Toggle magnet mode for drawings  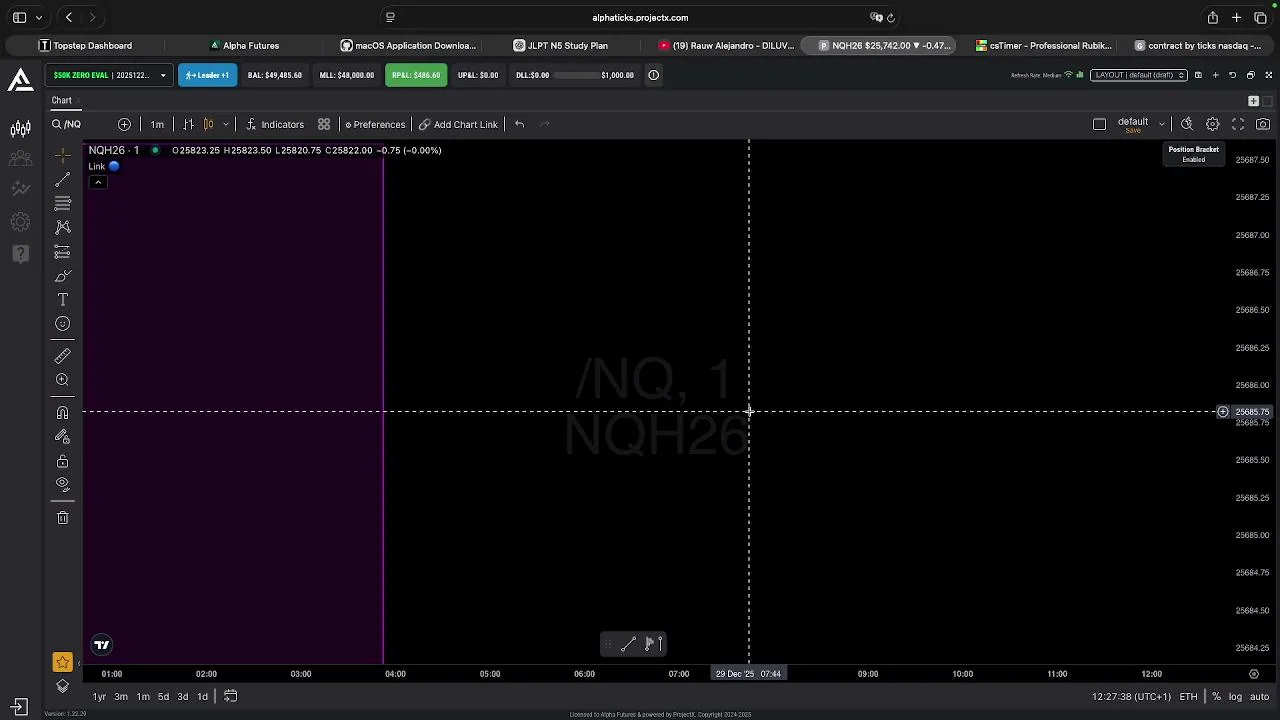[62, 413]
